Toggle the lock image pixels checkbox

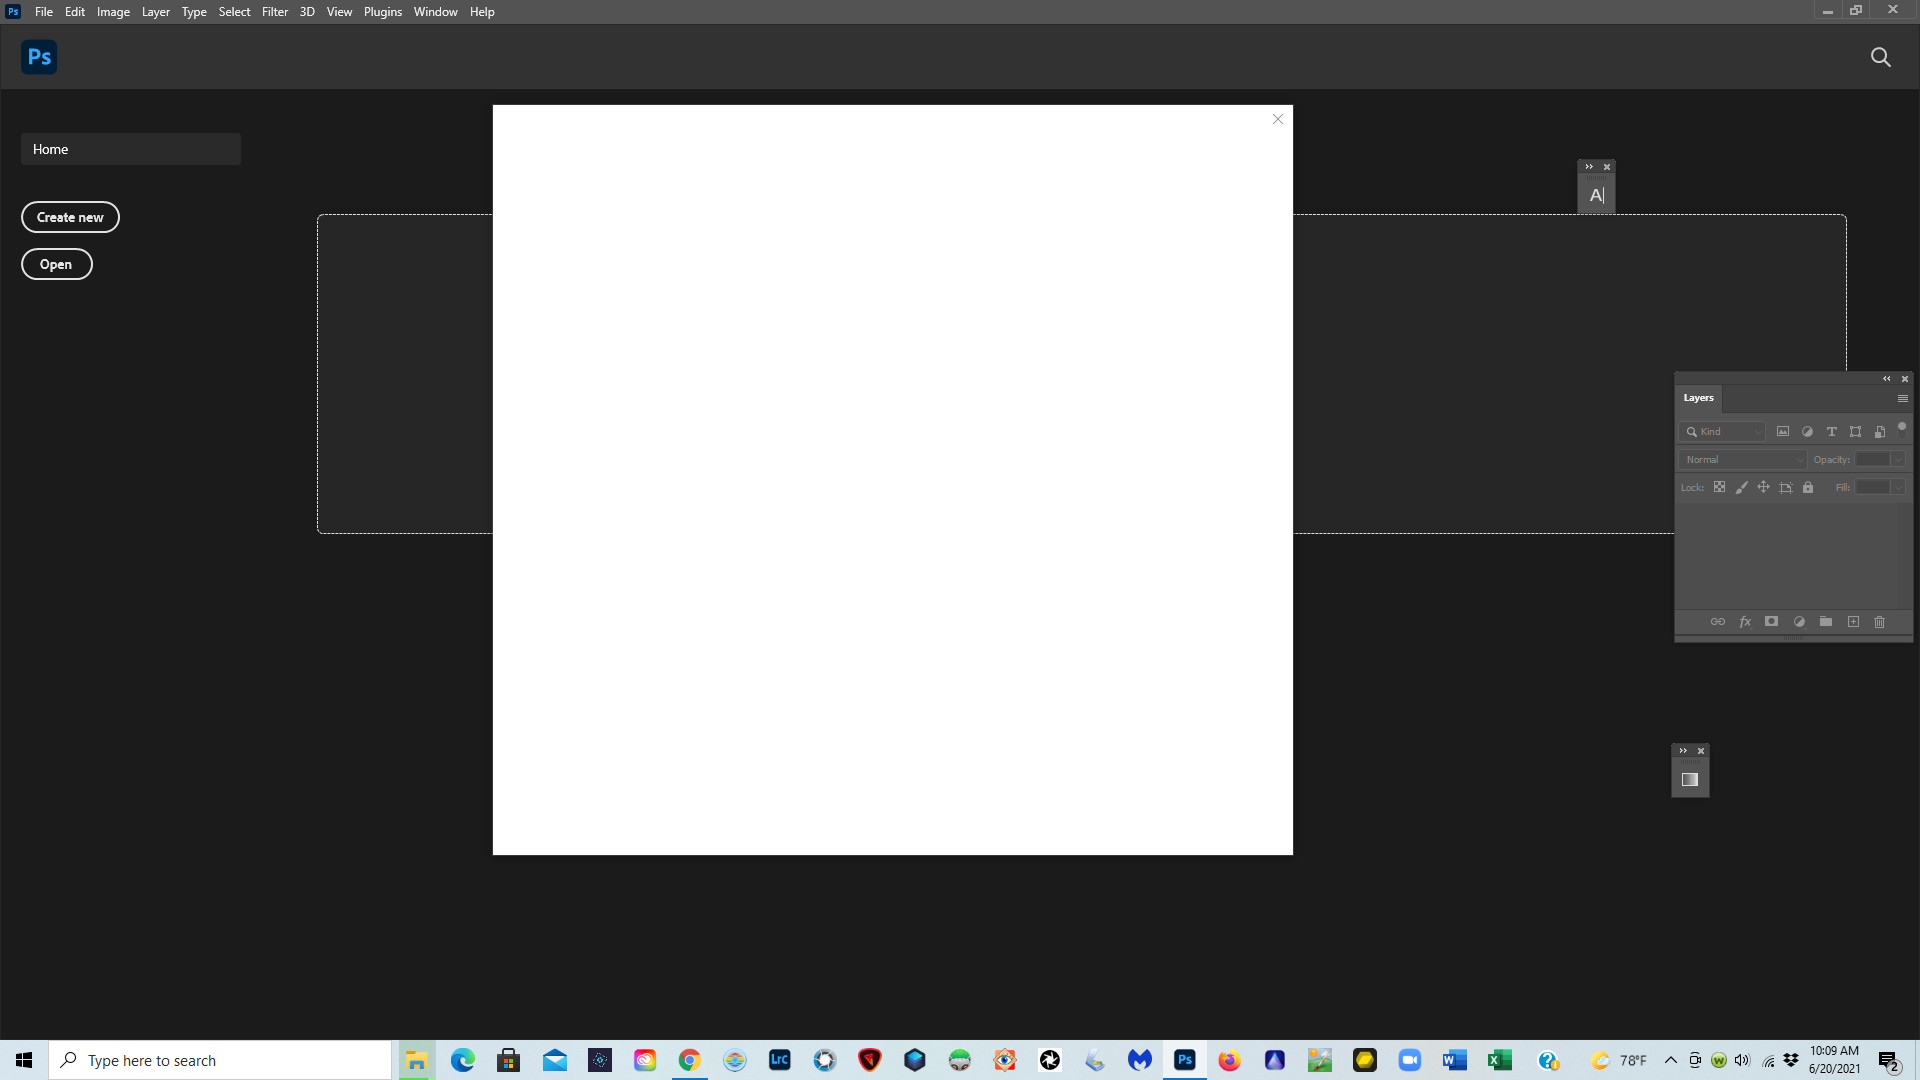(1741, 487)
